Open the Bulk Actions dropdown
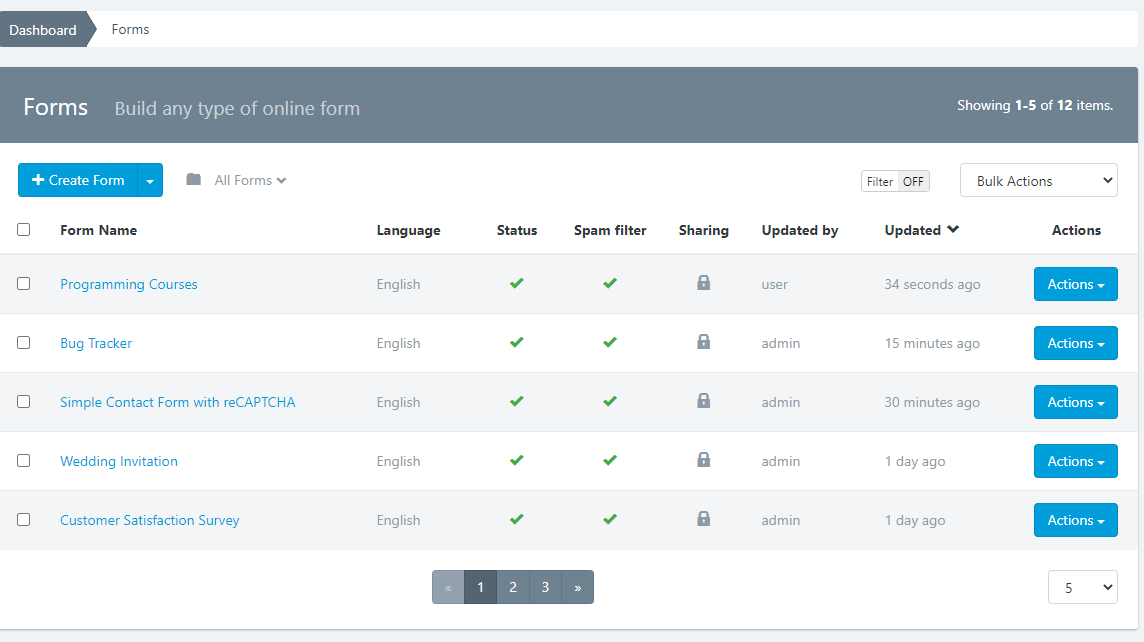Screen dimensions: 1144x642 (1038, 181)
